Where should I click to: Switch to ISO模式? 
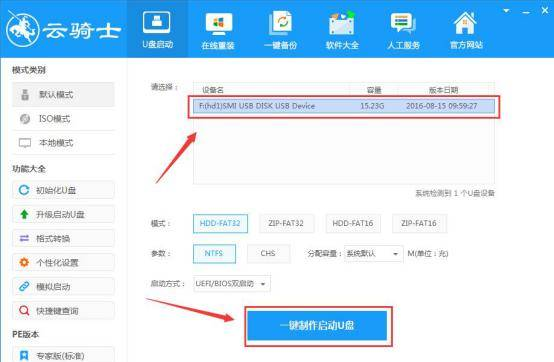point(64,119)
